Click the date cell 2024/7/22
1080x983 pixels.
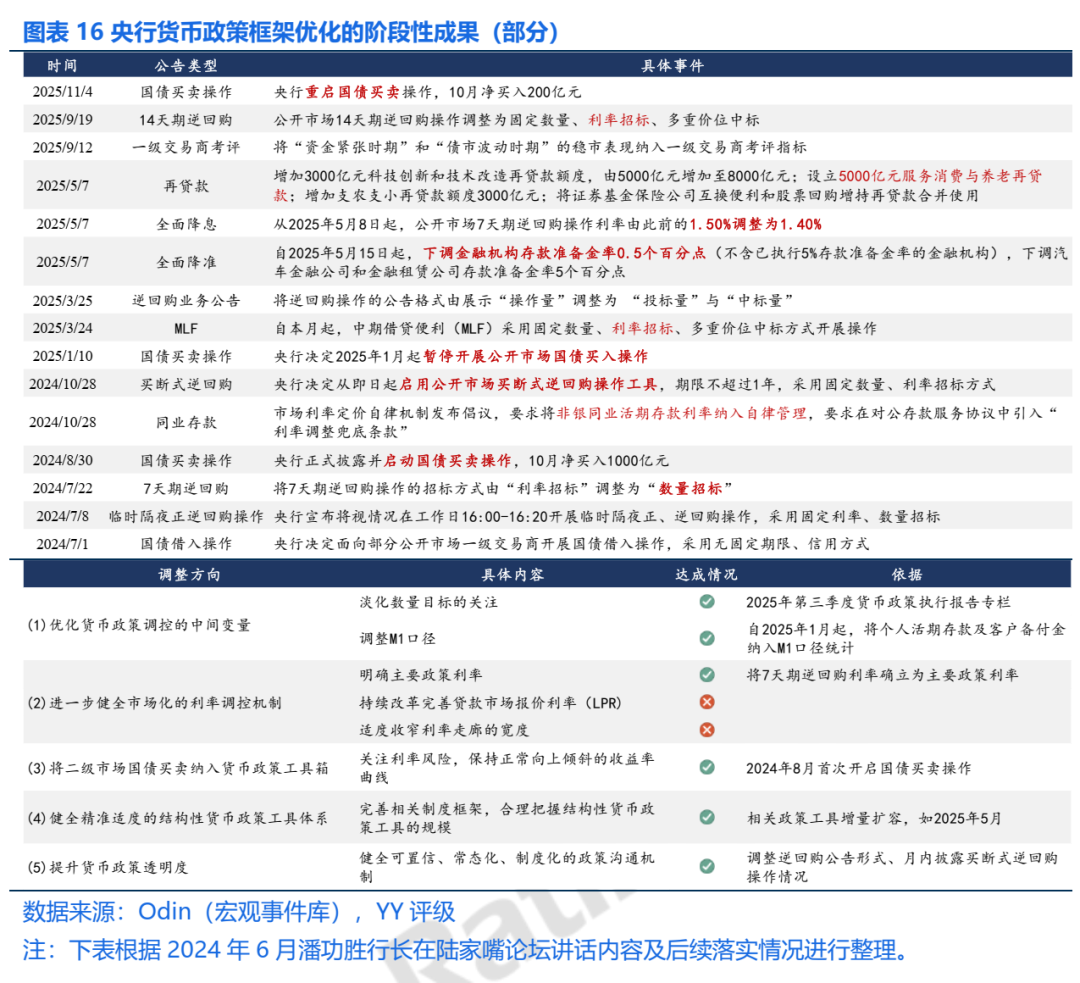coord(63,488)
